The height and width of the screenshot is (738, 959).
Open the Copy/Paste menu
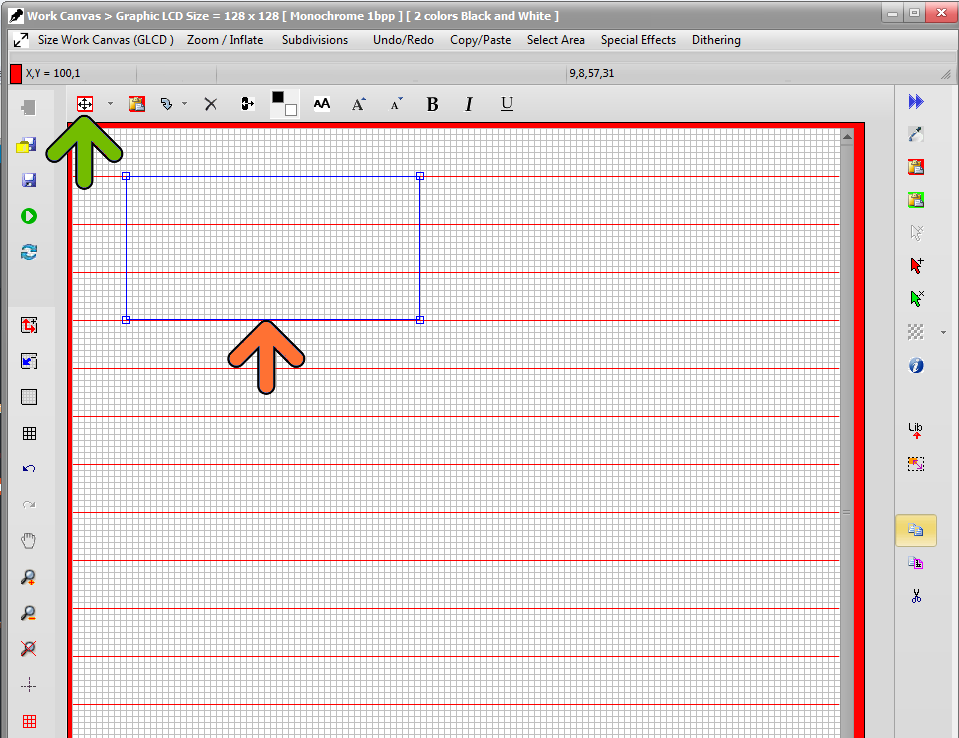click(481, 40)
